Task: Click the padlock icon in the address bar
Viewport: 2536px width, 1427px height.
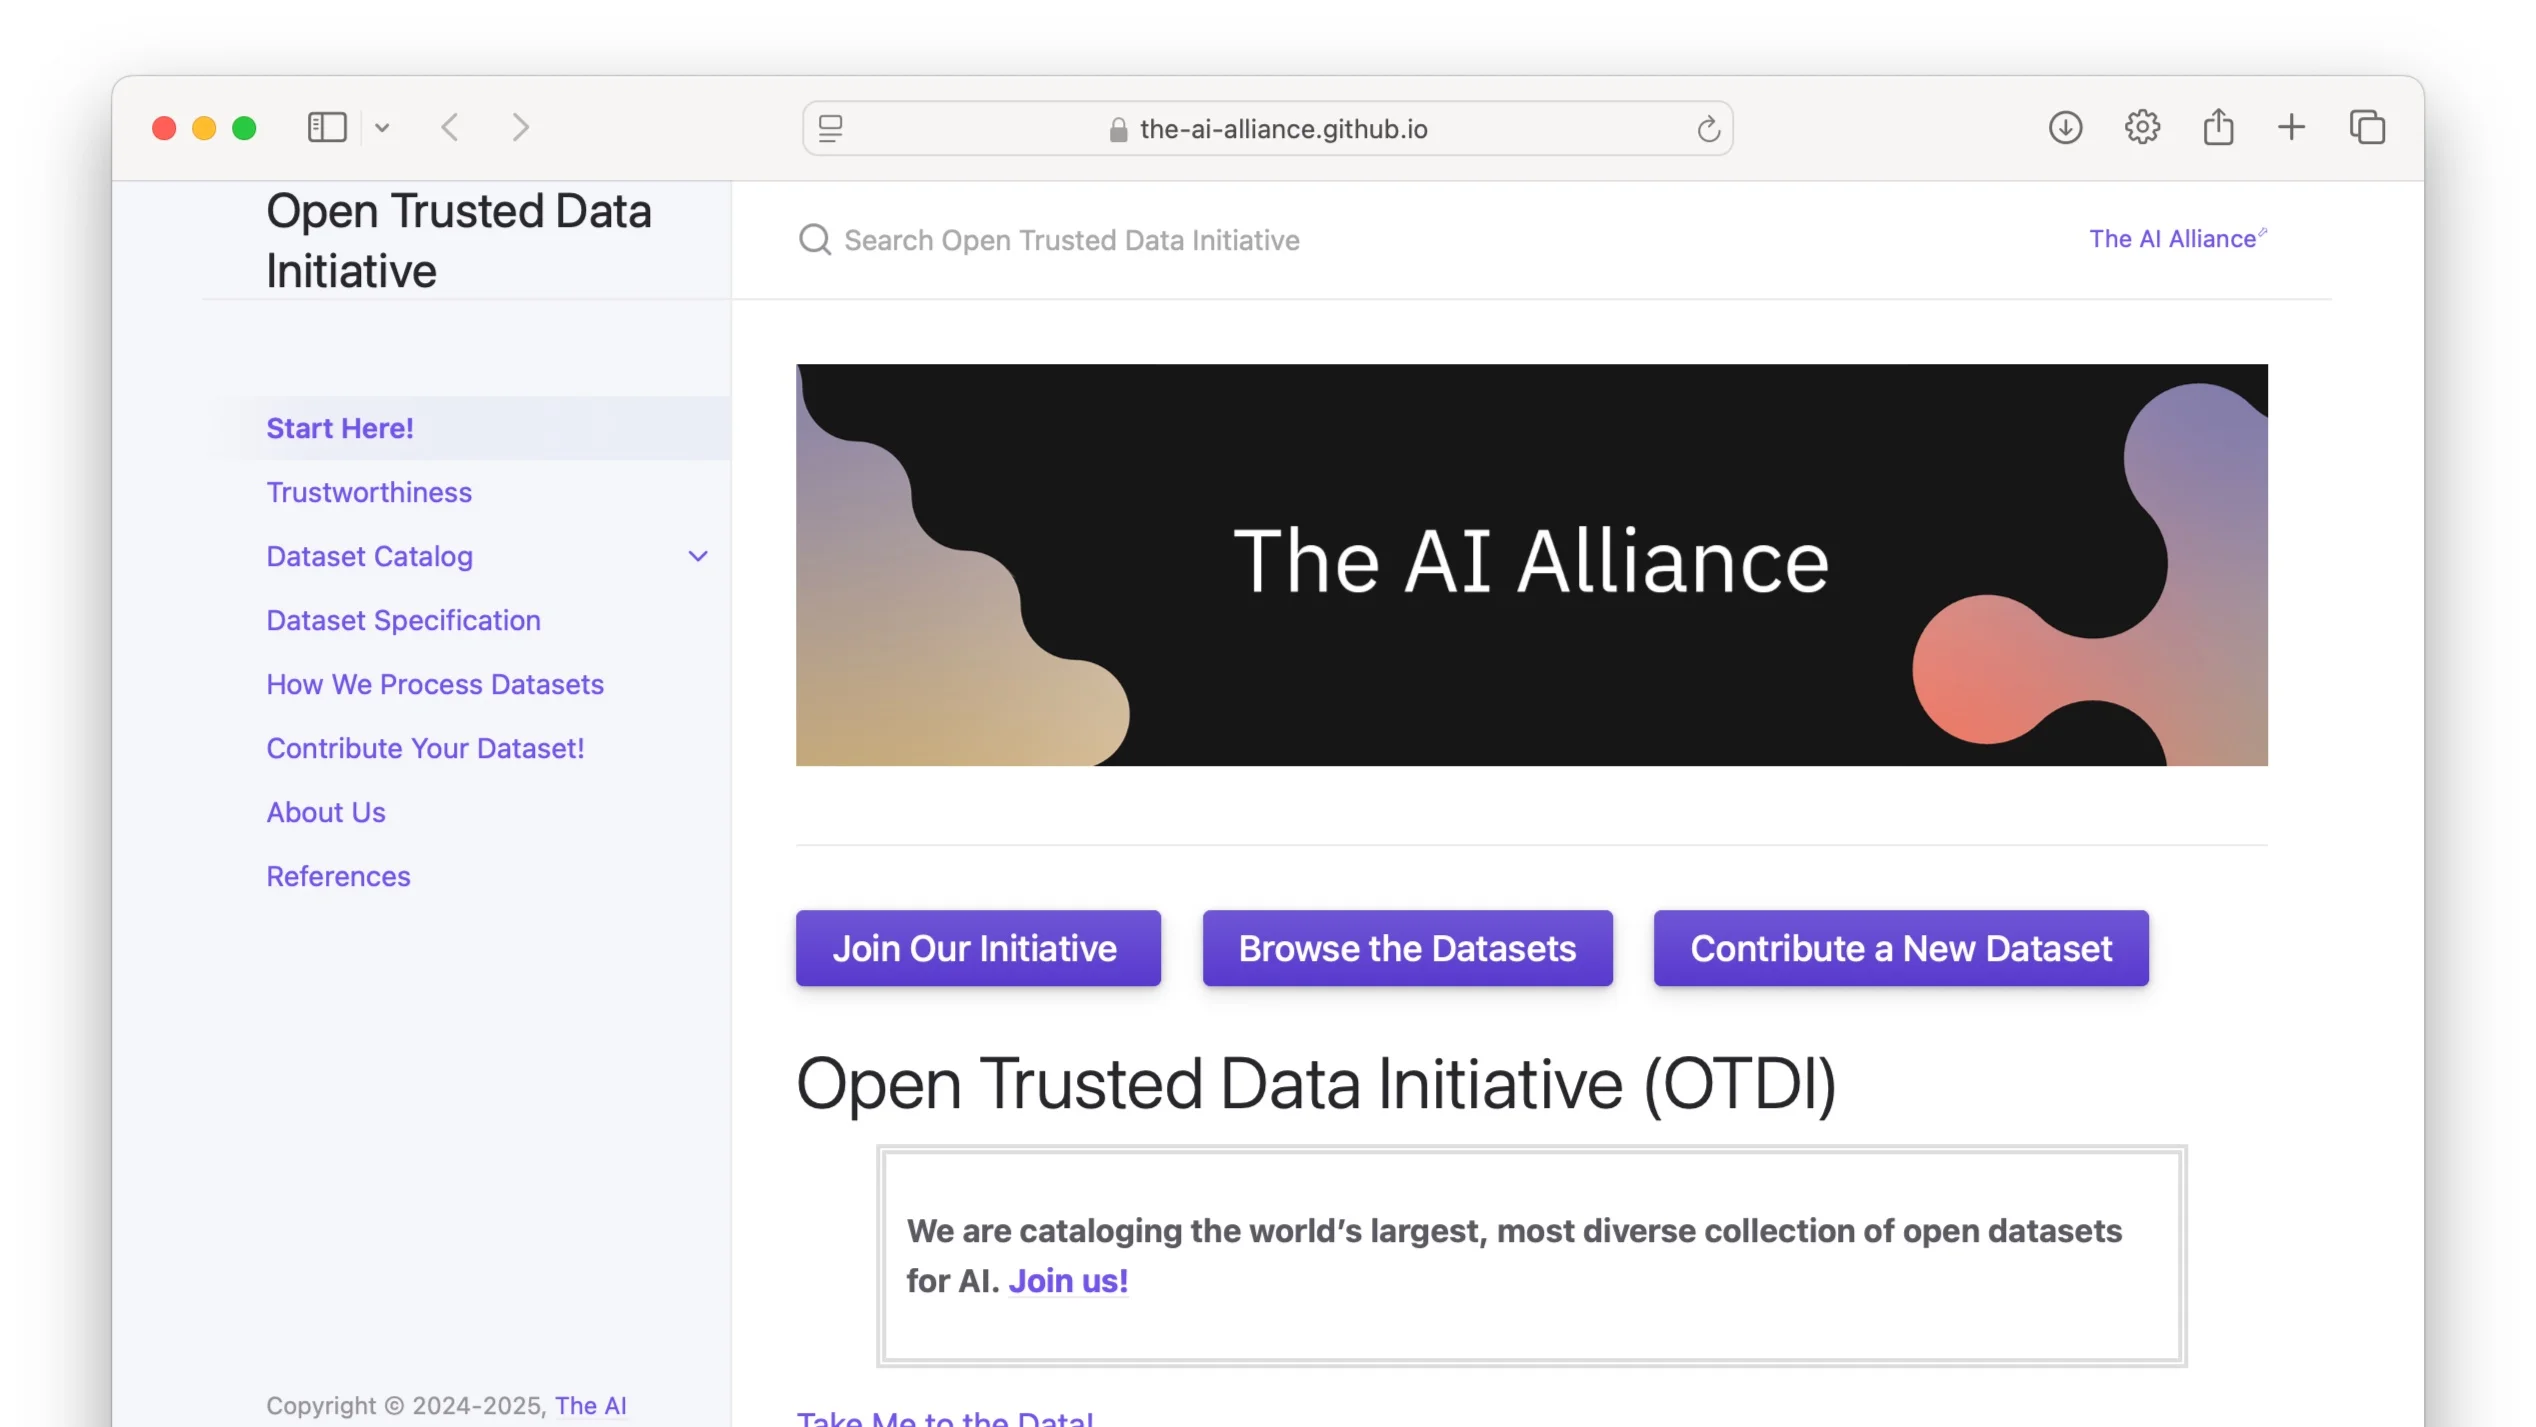Action: 1118,130
